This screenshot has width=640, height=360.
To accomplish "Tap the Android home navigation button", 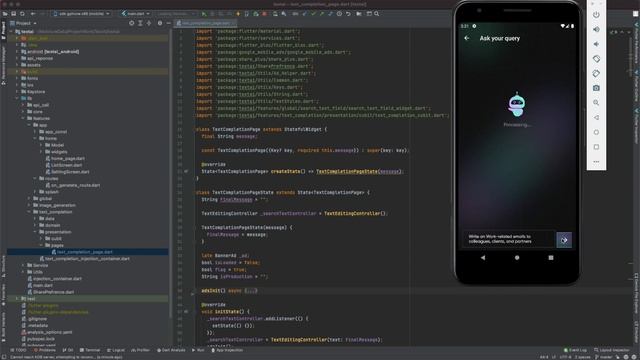I will coord(517,258).
